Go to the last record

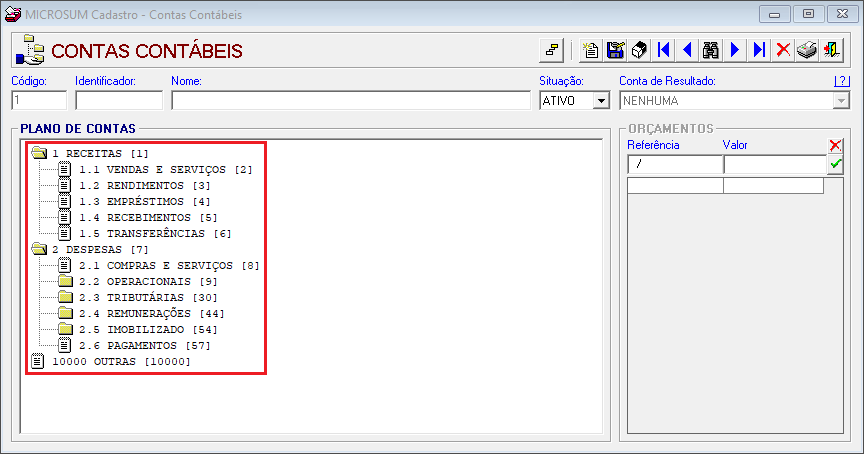click(759, 50)
